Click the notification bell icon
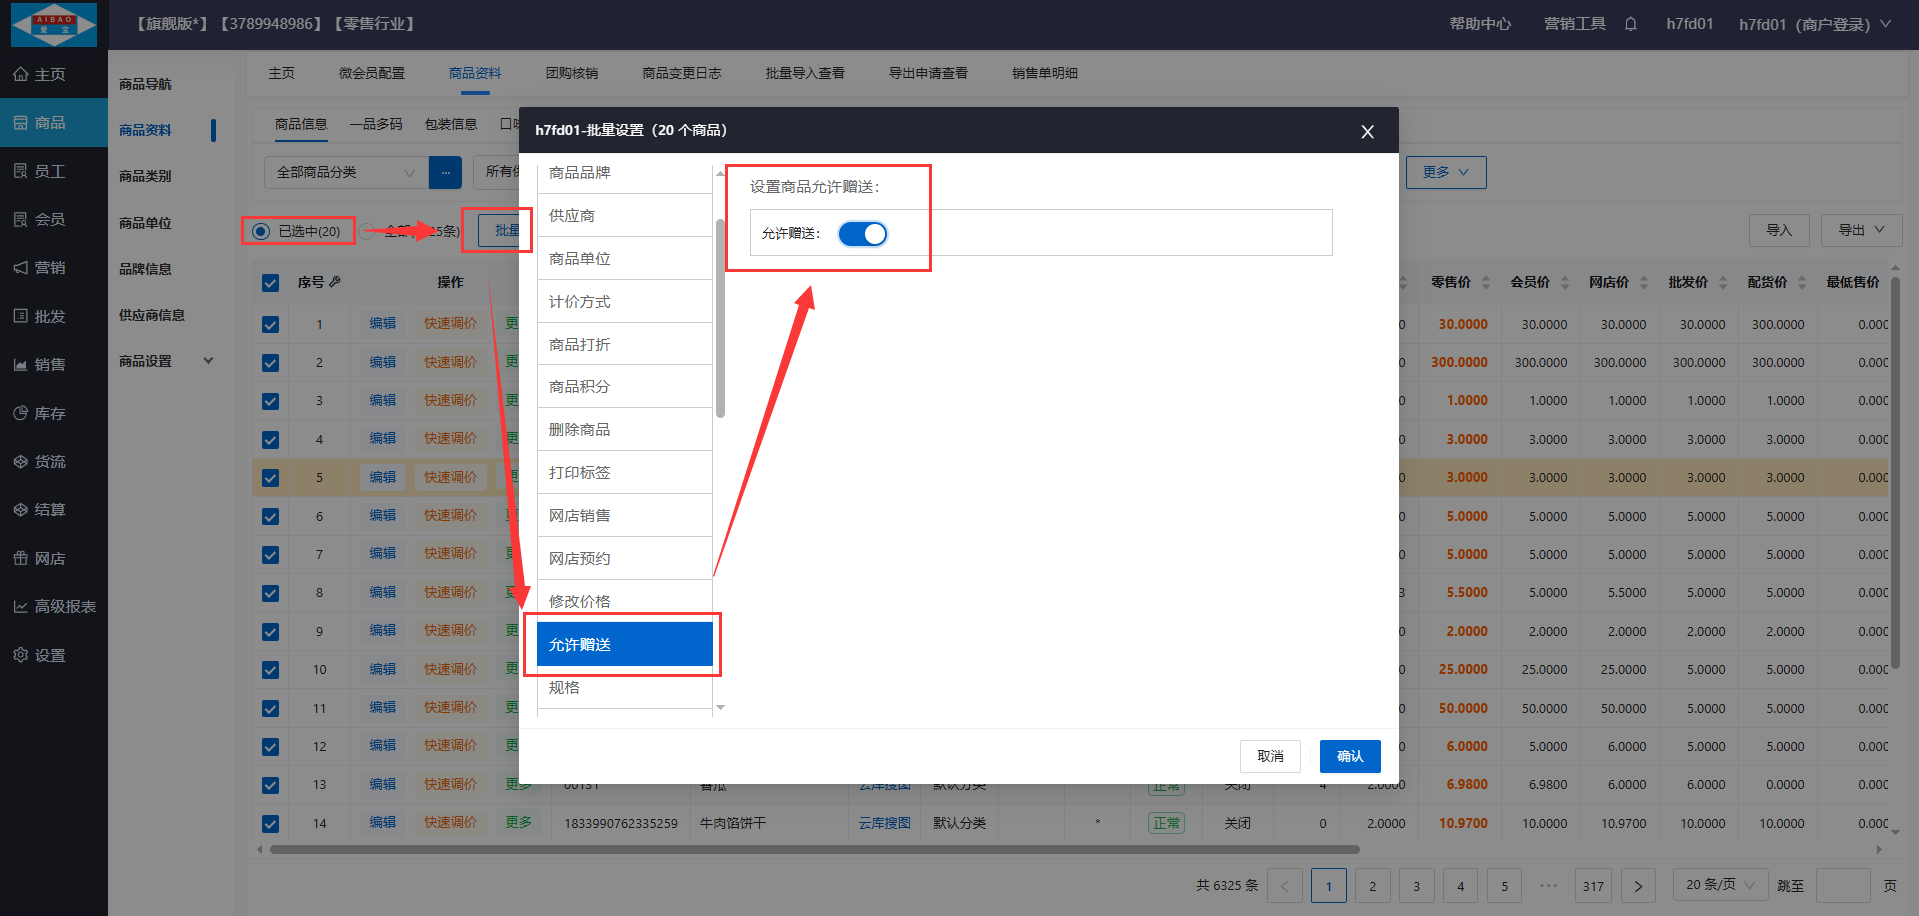Viewport: 1919px width, 916px height. pos(1630,24)
